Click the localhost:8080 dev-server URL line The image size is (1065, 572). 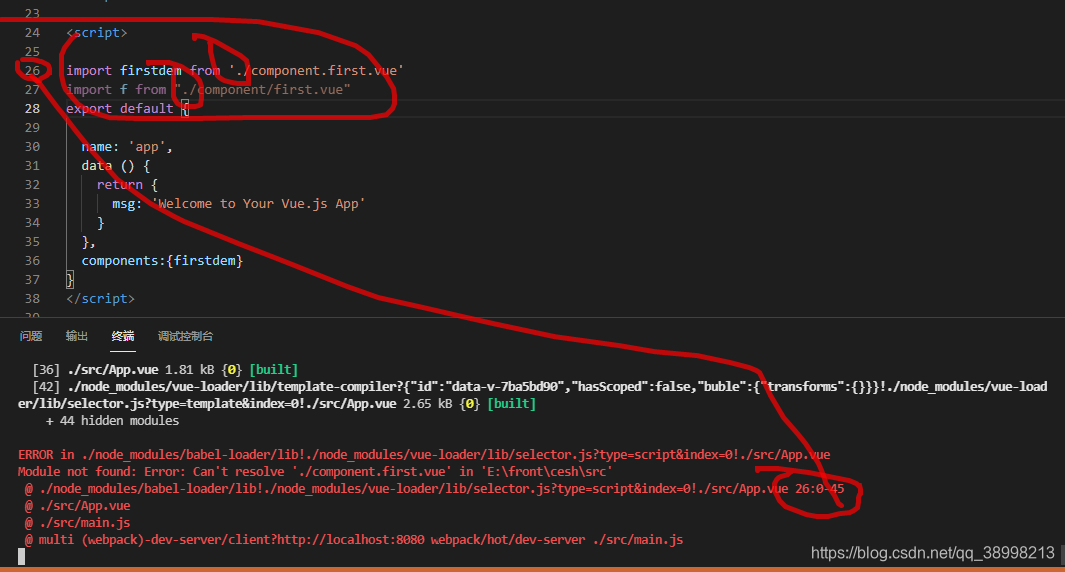[354, 540]
